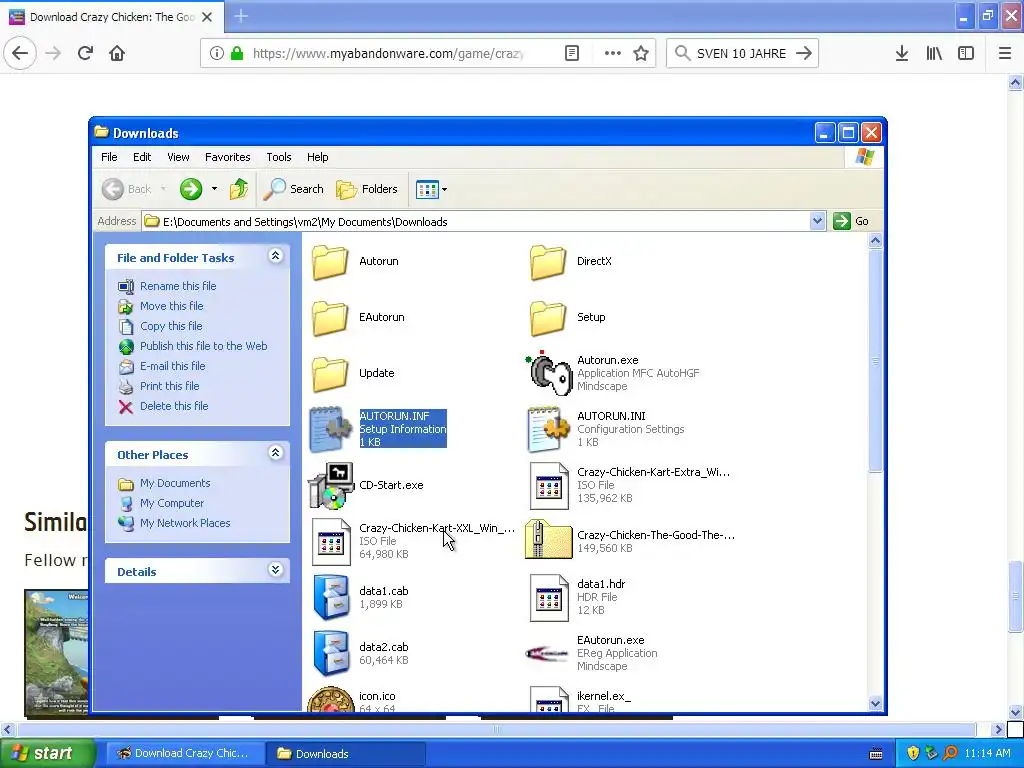Toggle Firefox reader view icon
This screenshot has height=768, width=1024.
coord(572,54)
